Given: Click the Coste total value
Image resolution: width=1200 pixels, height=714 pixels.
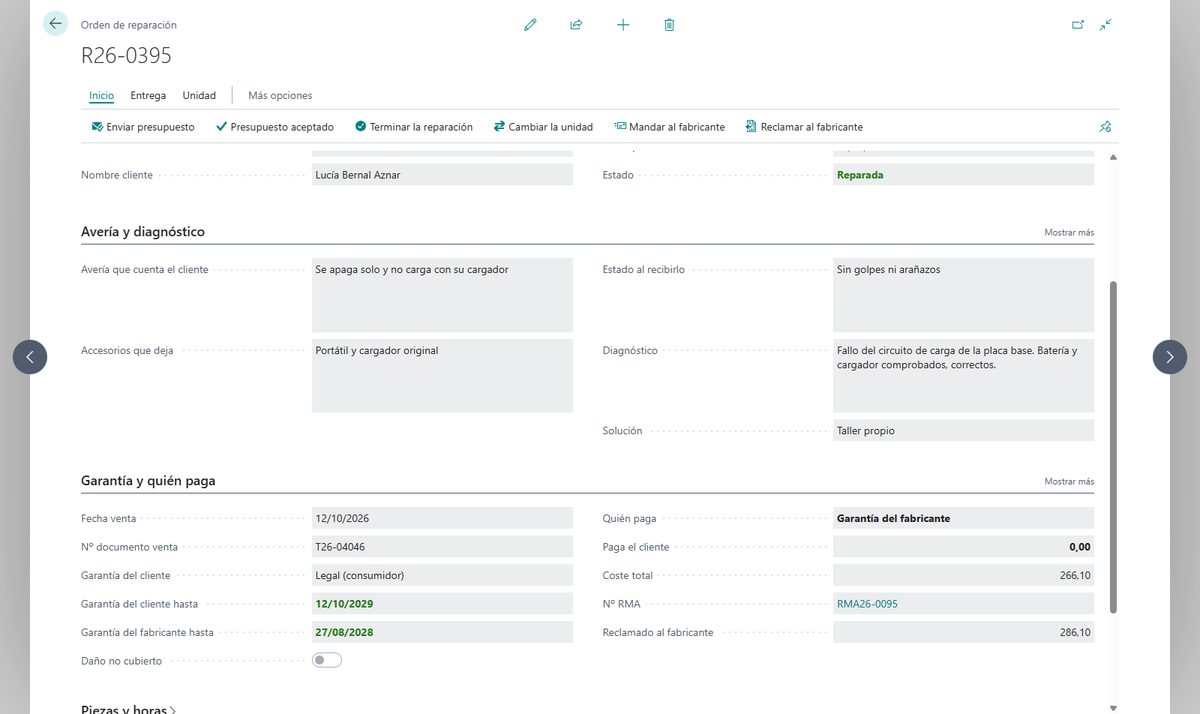Looking at the screenshot, I should tap(963, 575).
